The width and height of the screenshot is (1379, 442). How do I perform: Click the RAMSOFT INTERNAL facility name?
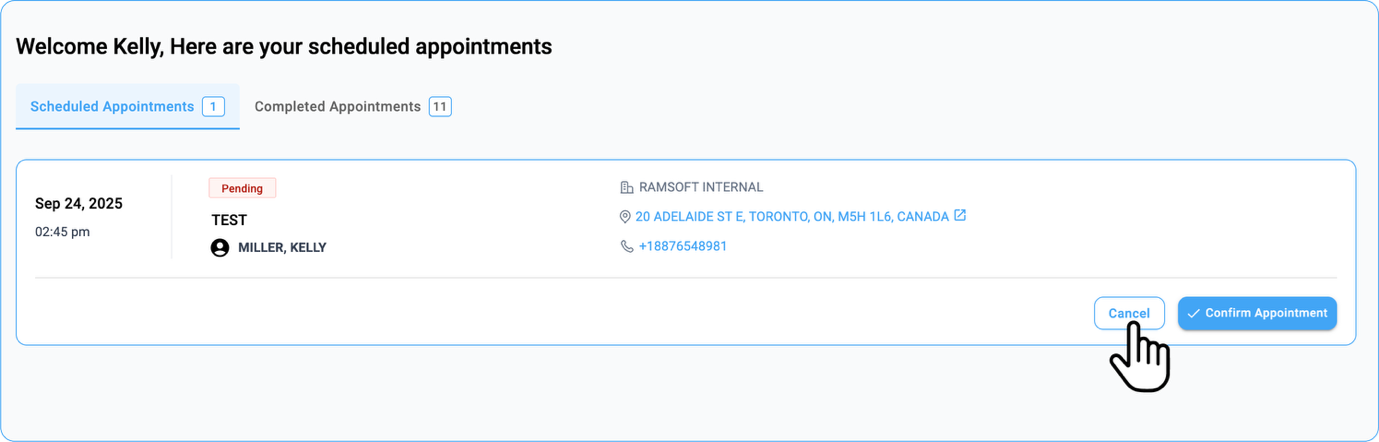701,187
